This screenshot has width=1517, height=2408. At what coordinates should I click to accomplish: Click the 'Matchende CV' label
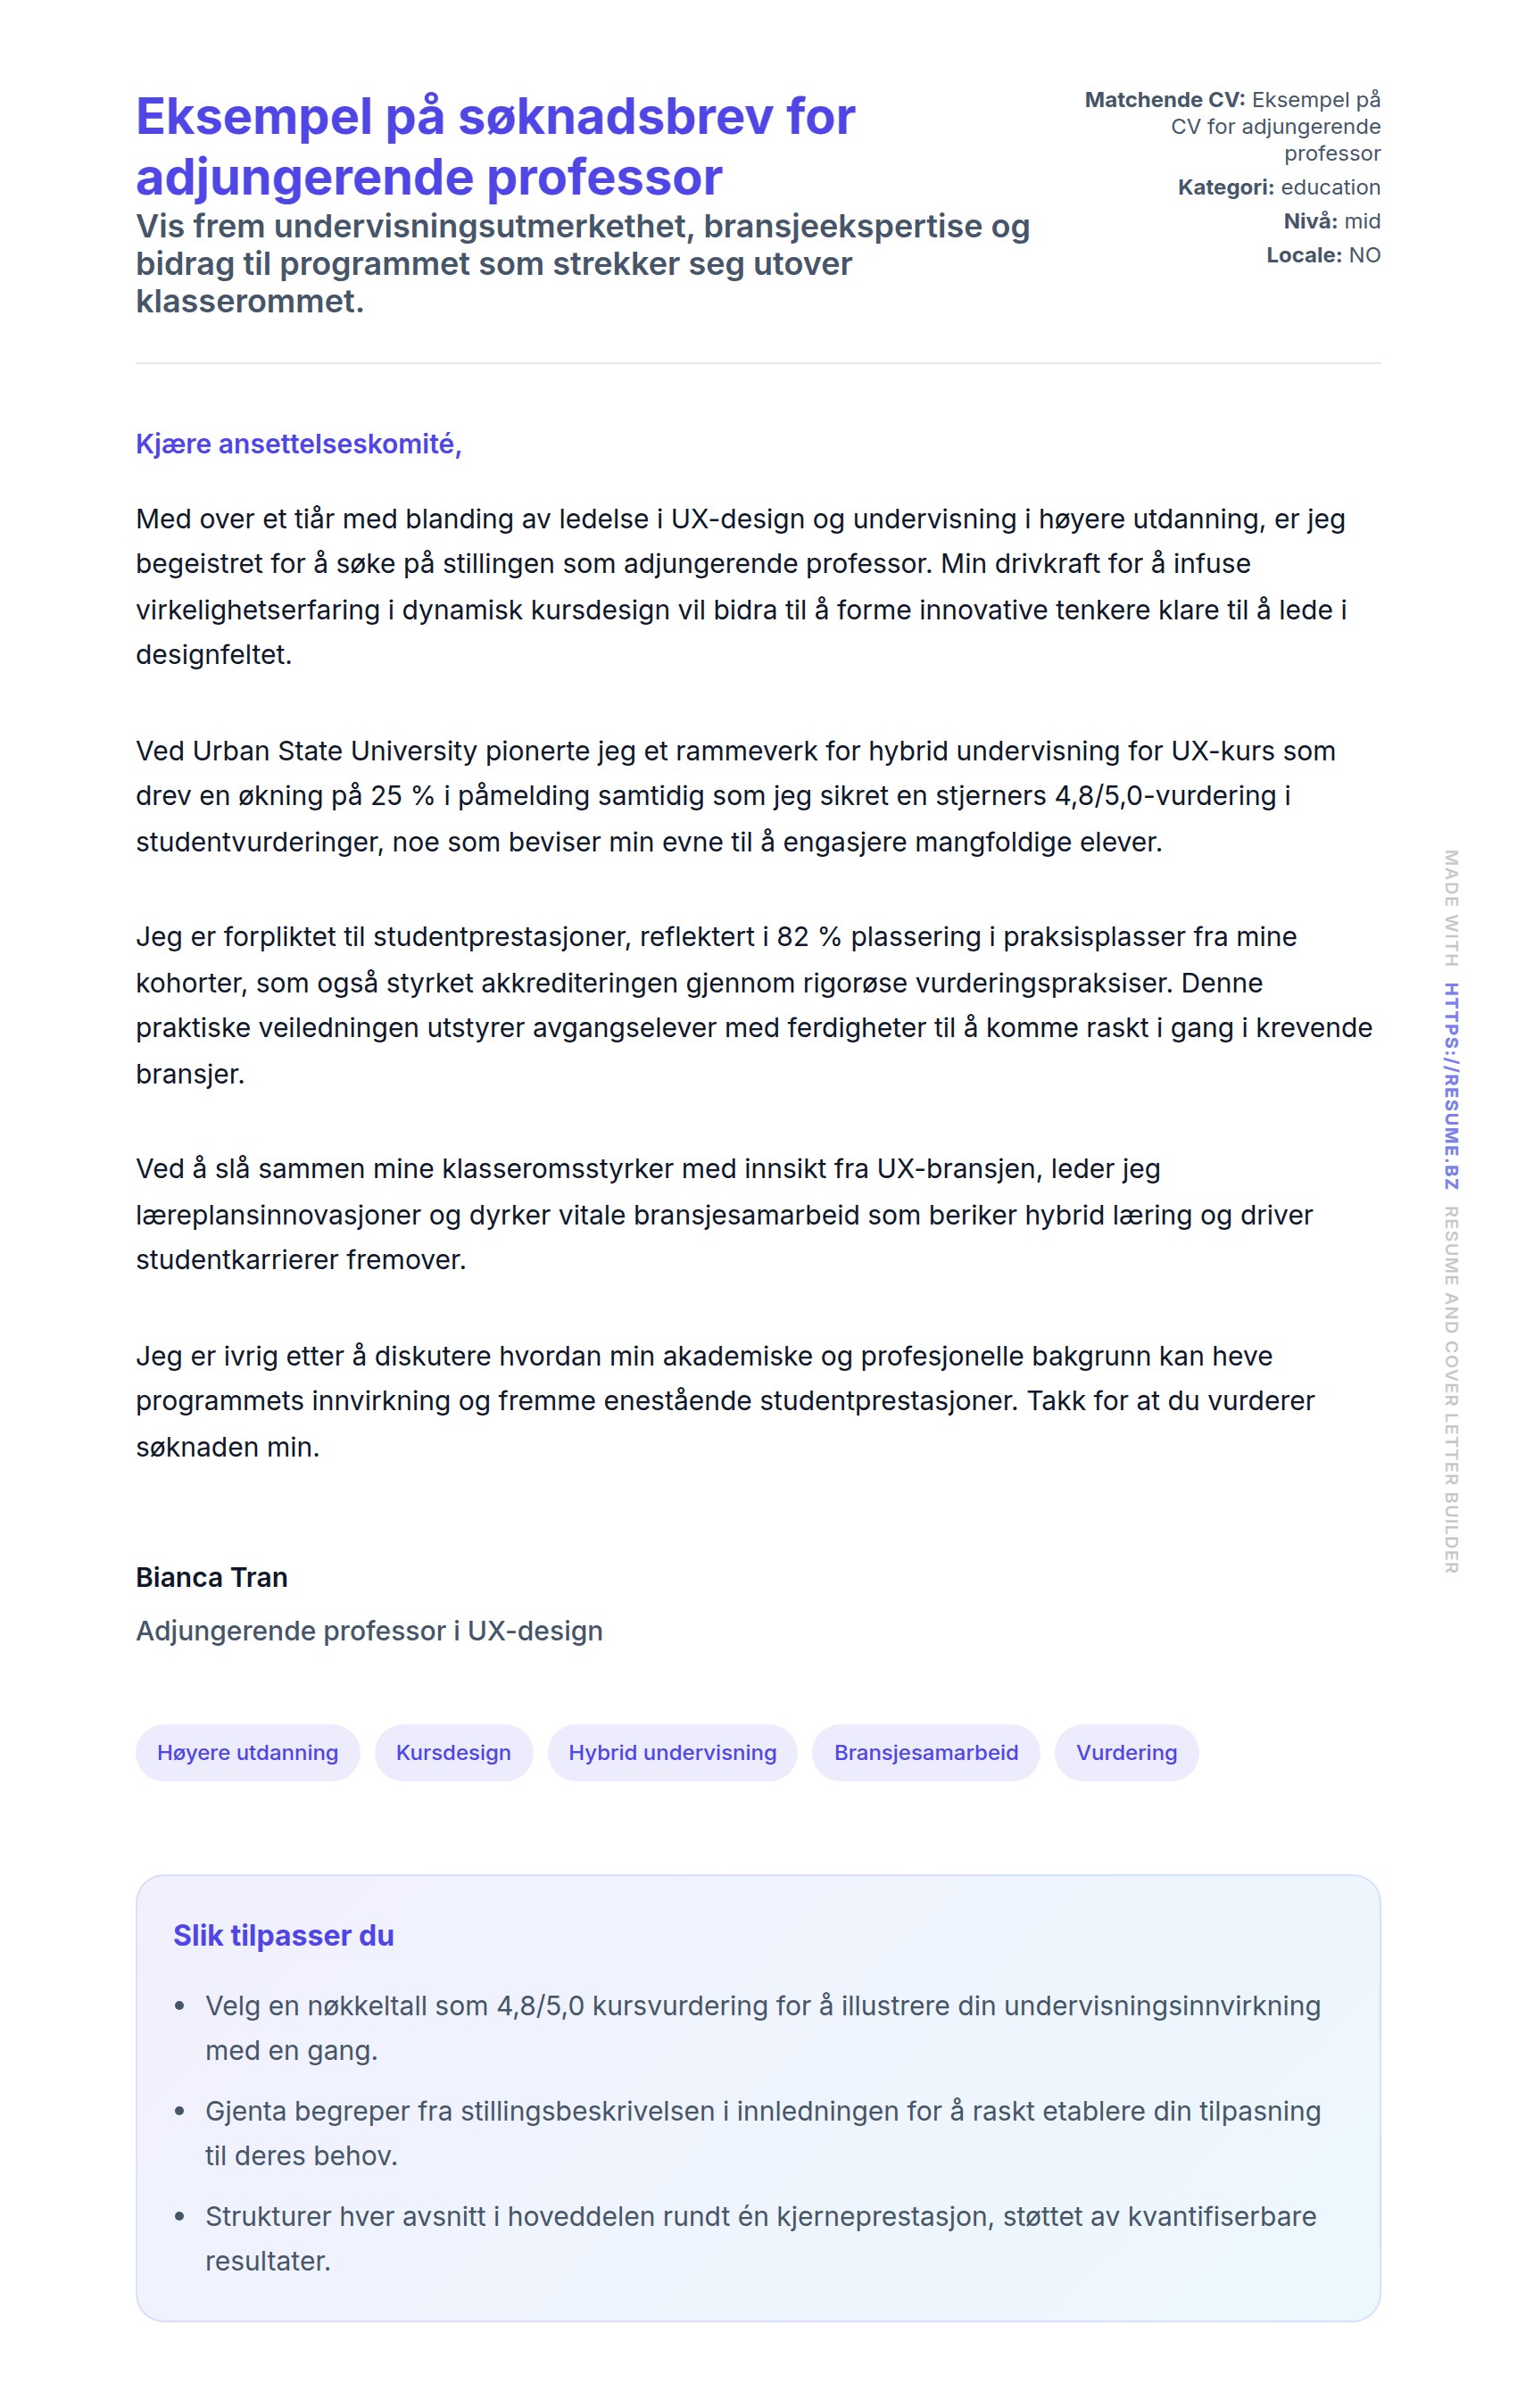(1164, 100)
